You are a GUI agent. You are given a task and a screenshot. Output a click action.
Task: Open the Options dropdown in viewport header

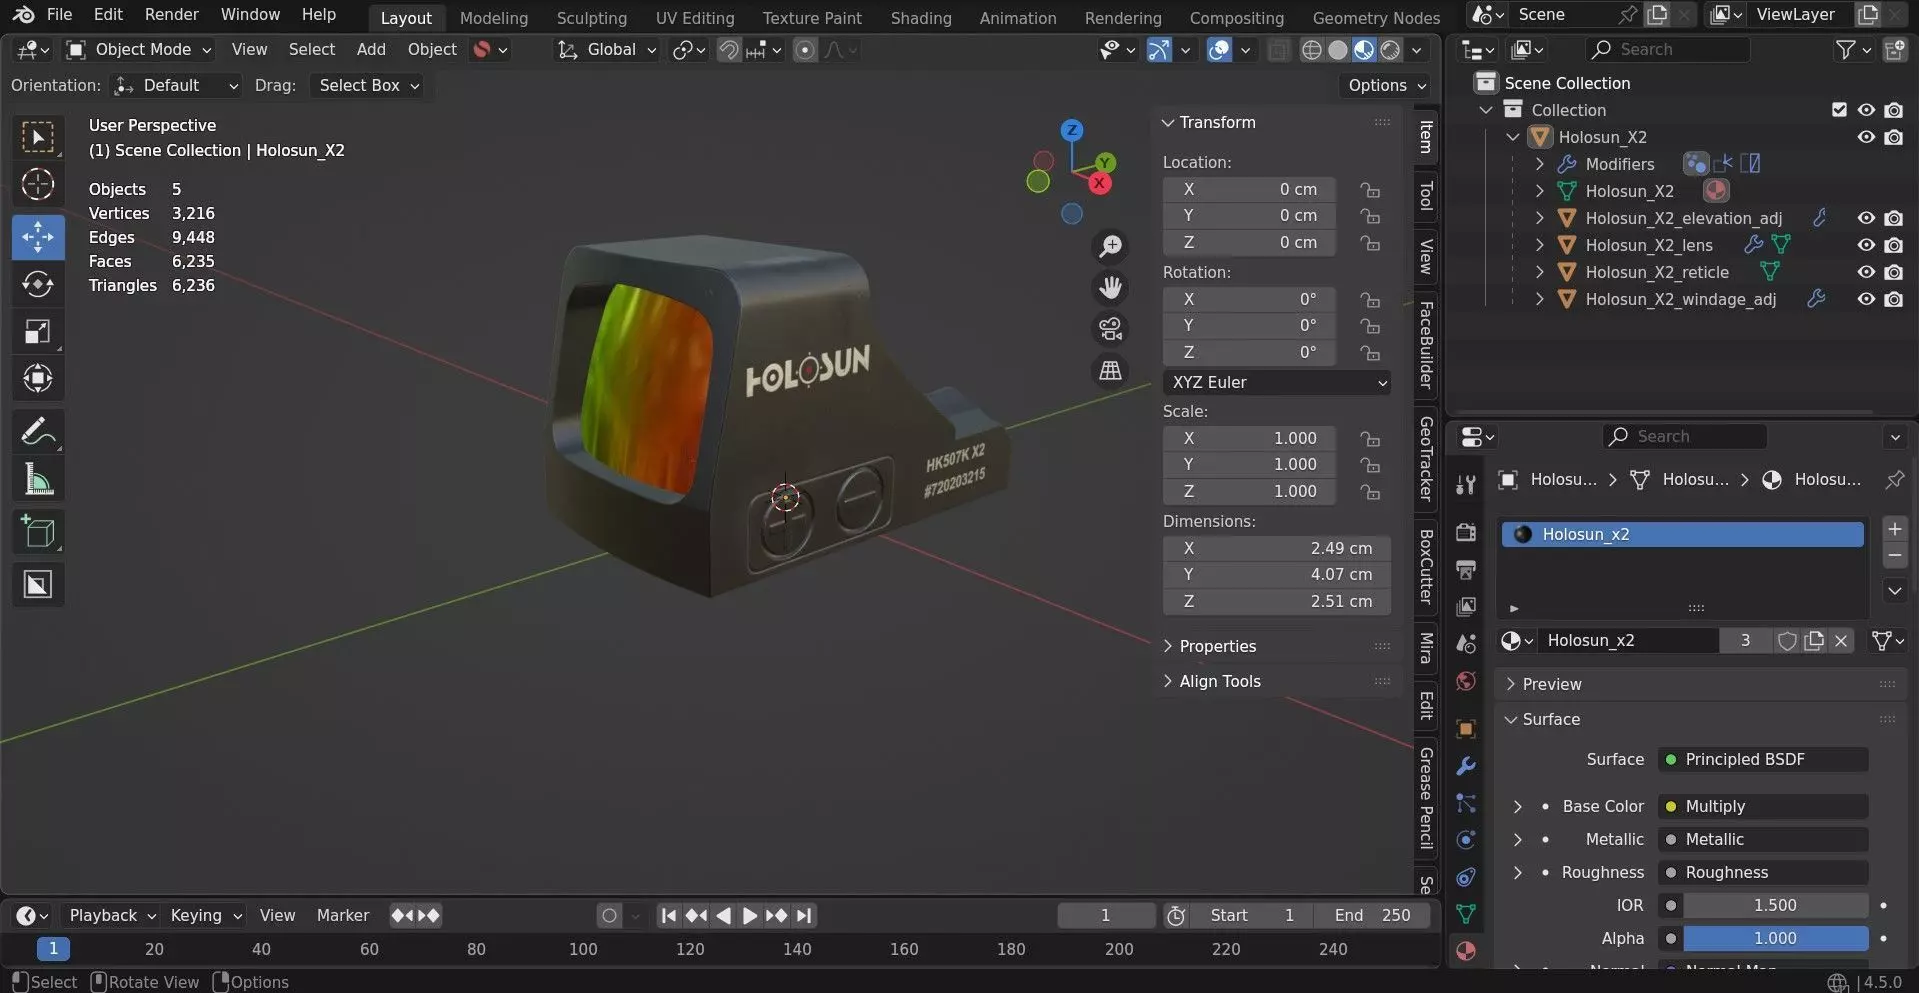1386,85
